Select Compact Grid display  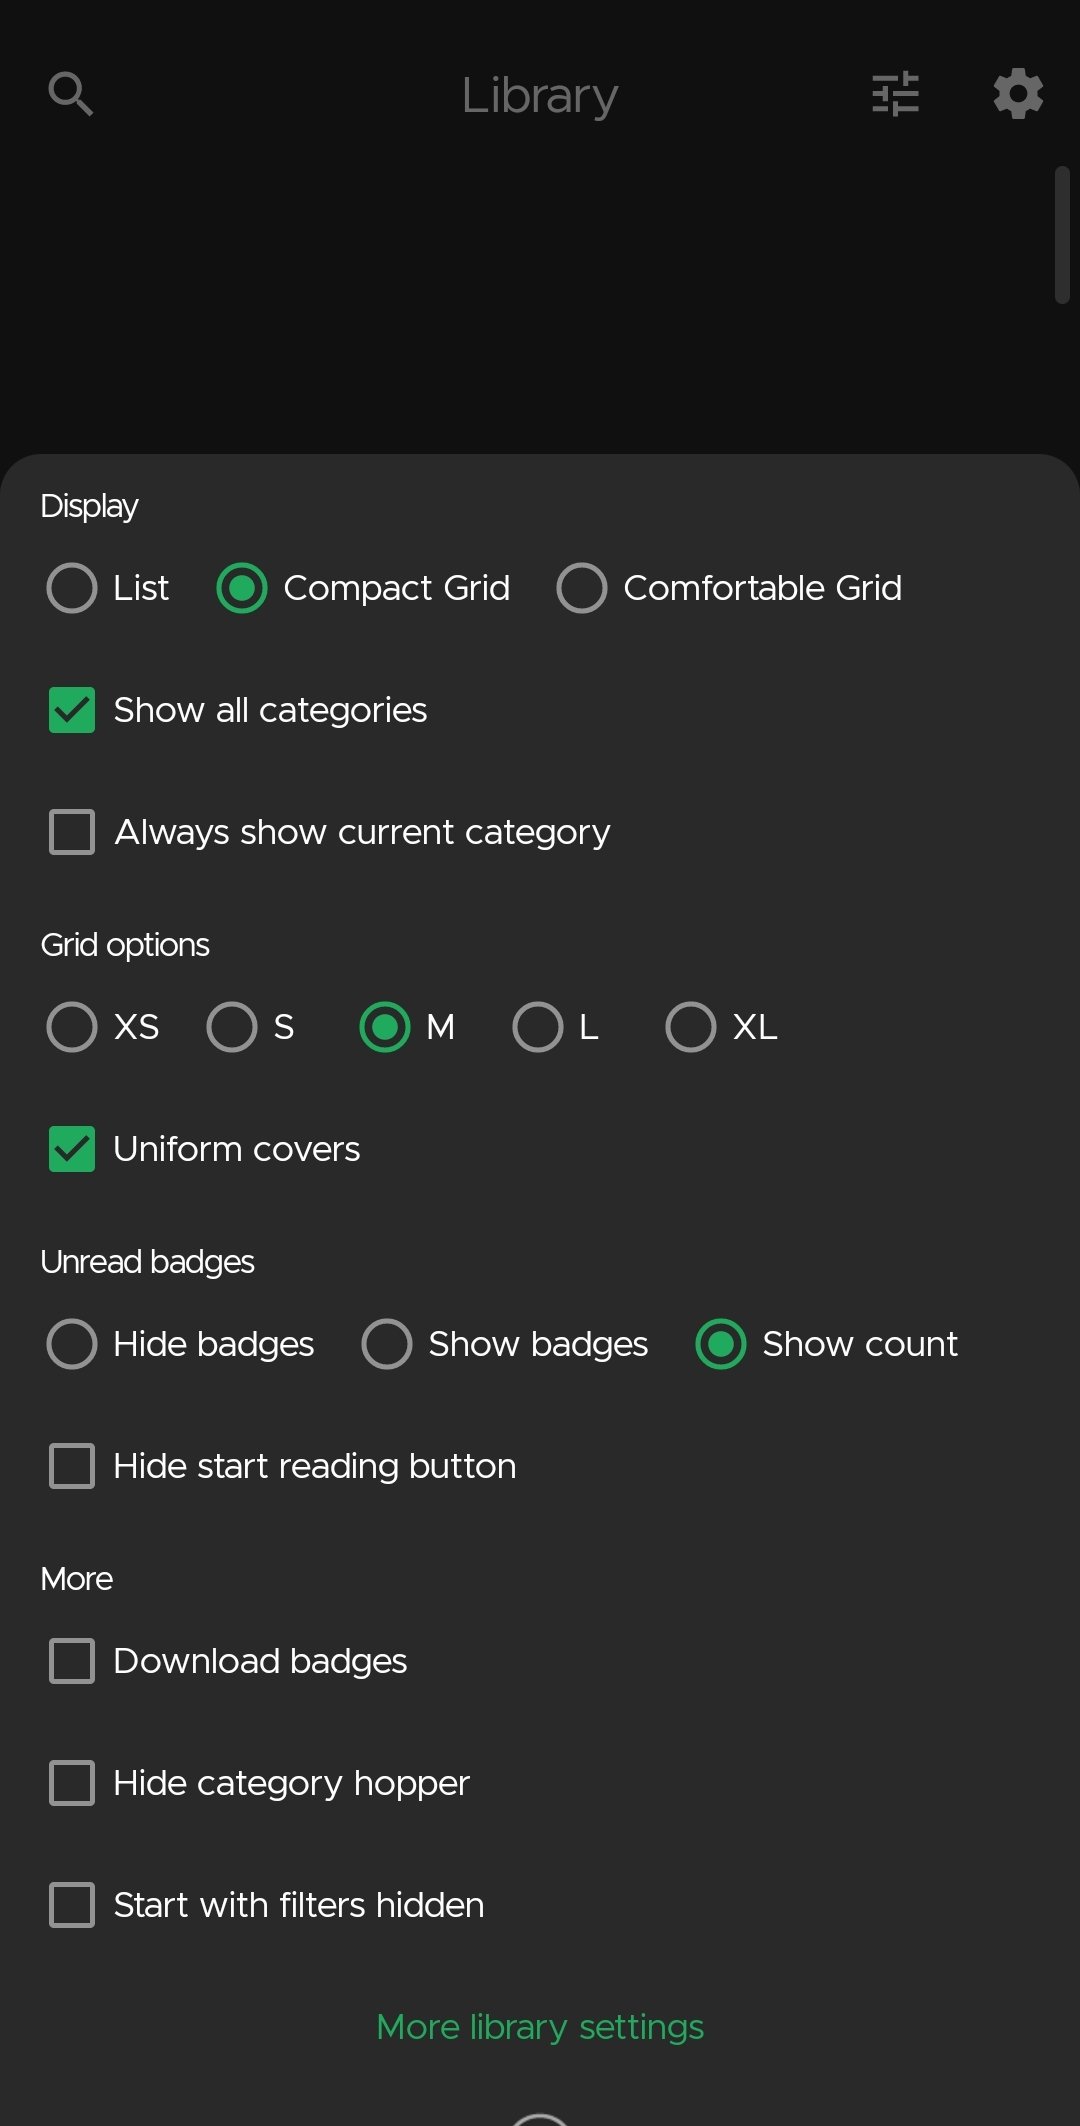364,588
